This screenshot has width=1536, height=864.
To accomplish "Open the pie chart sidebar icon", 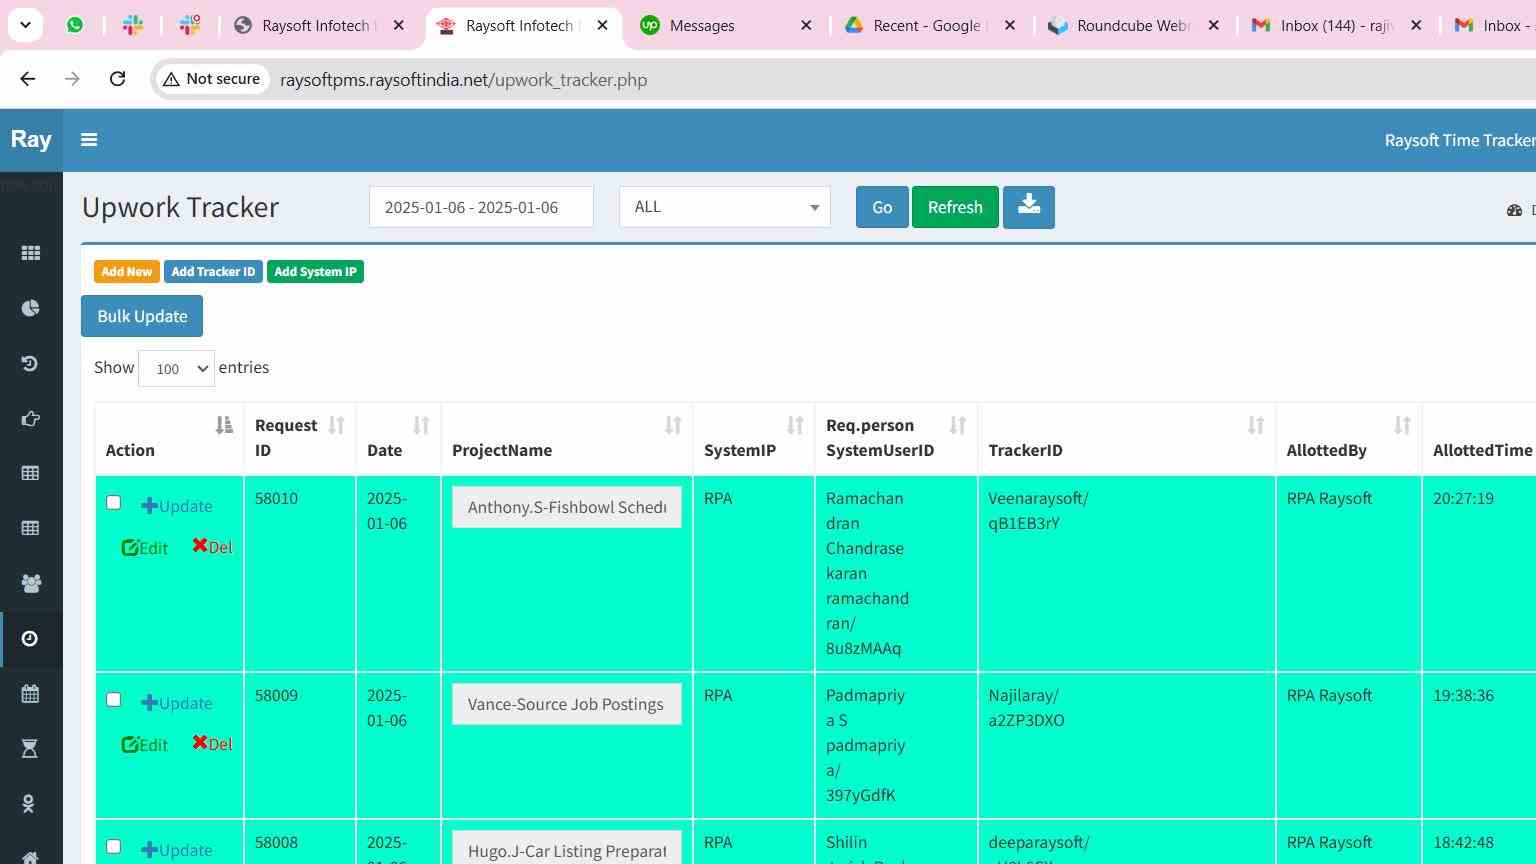I will tap(31, 308).
